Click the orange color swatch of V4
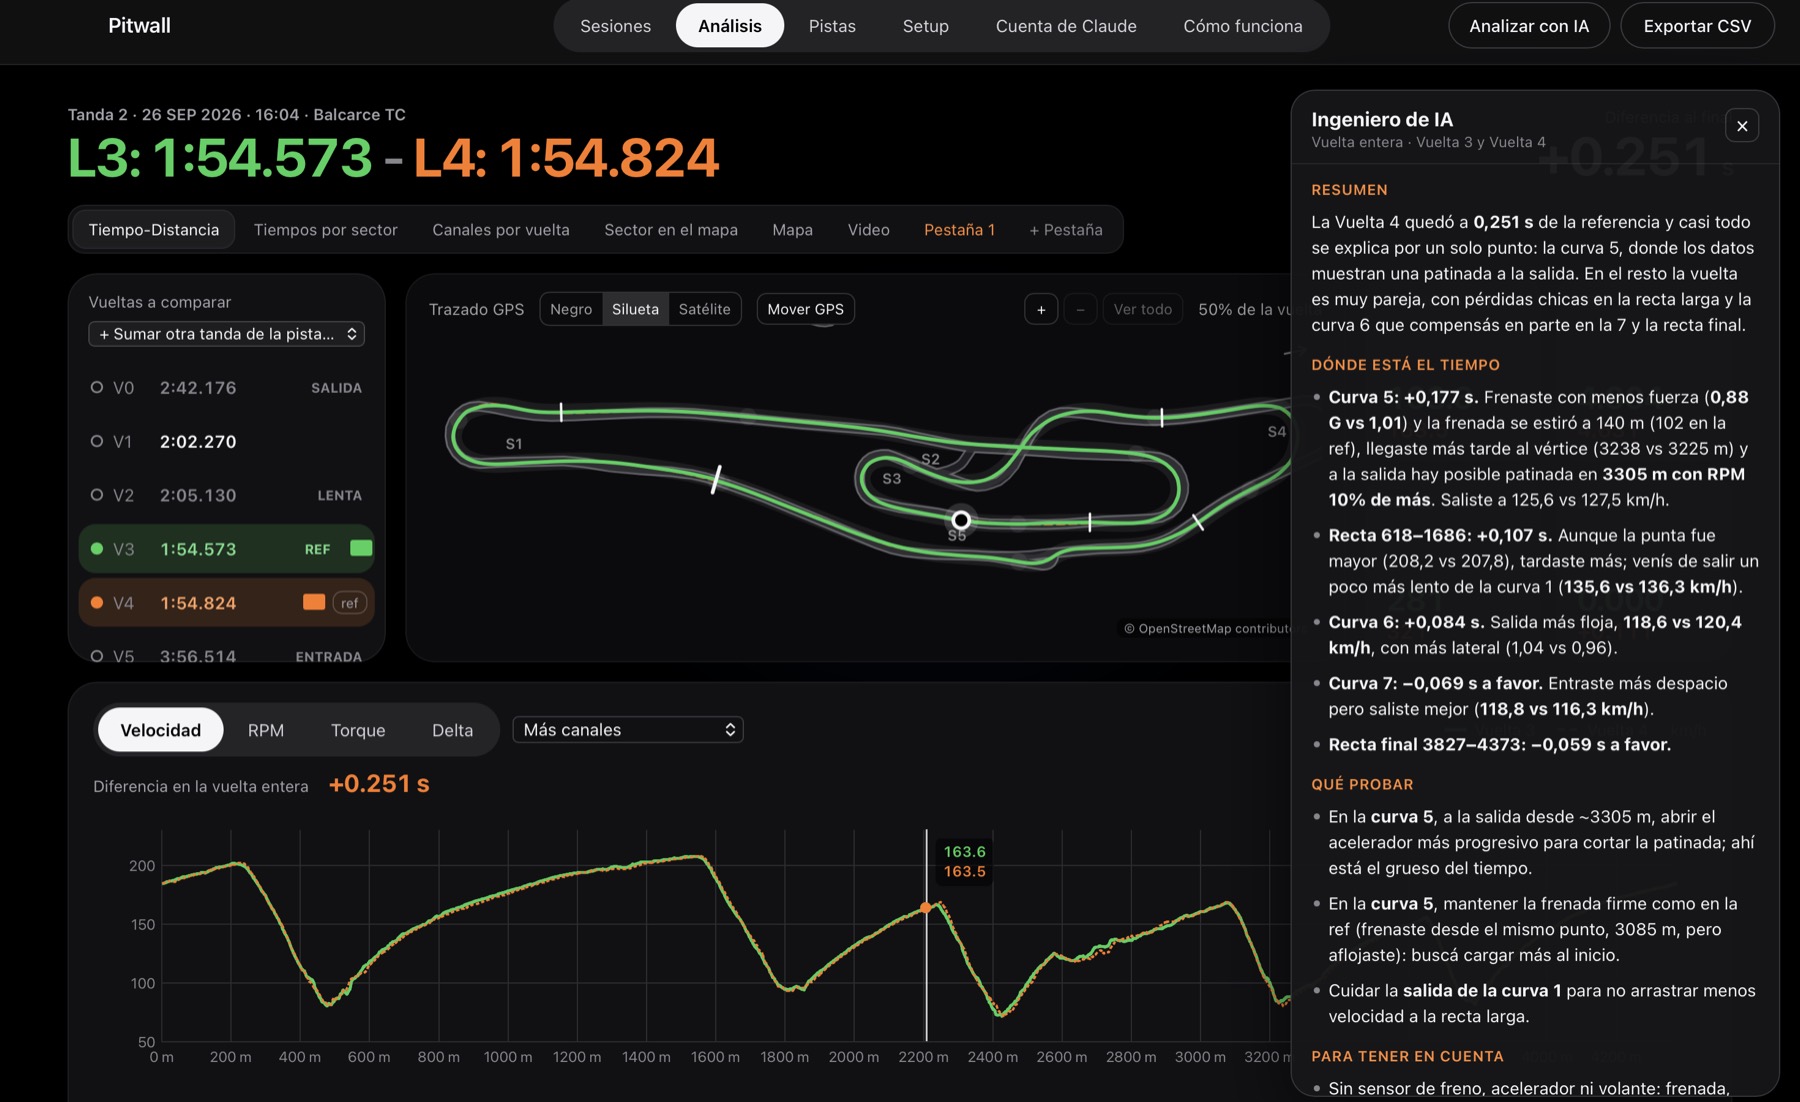1800x1102 pixels. point(314,602)
